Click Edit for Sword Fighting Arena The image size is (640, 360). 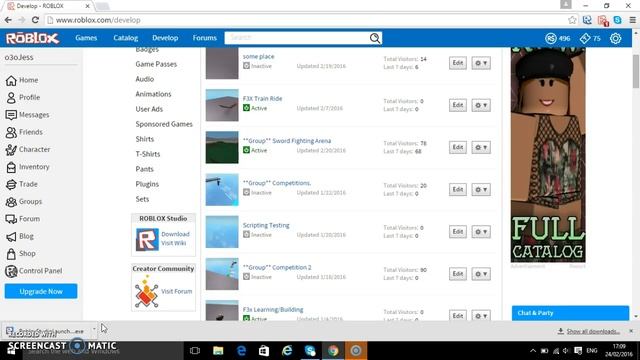(x=458, y=147)
